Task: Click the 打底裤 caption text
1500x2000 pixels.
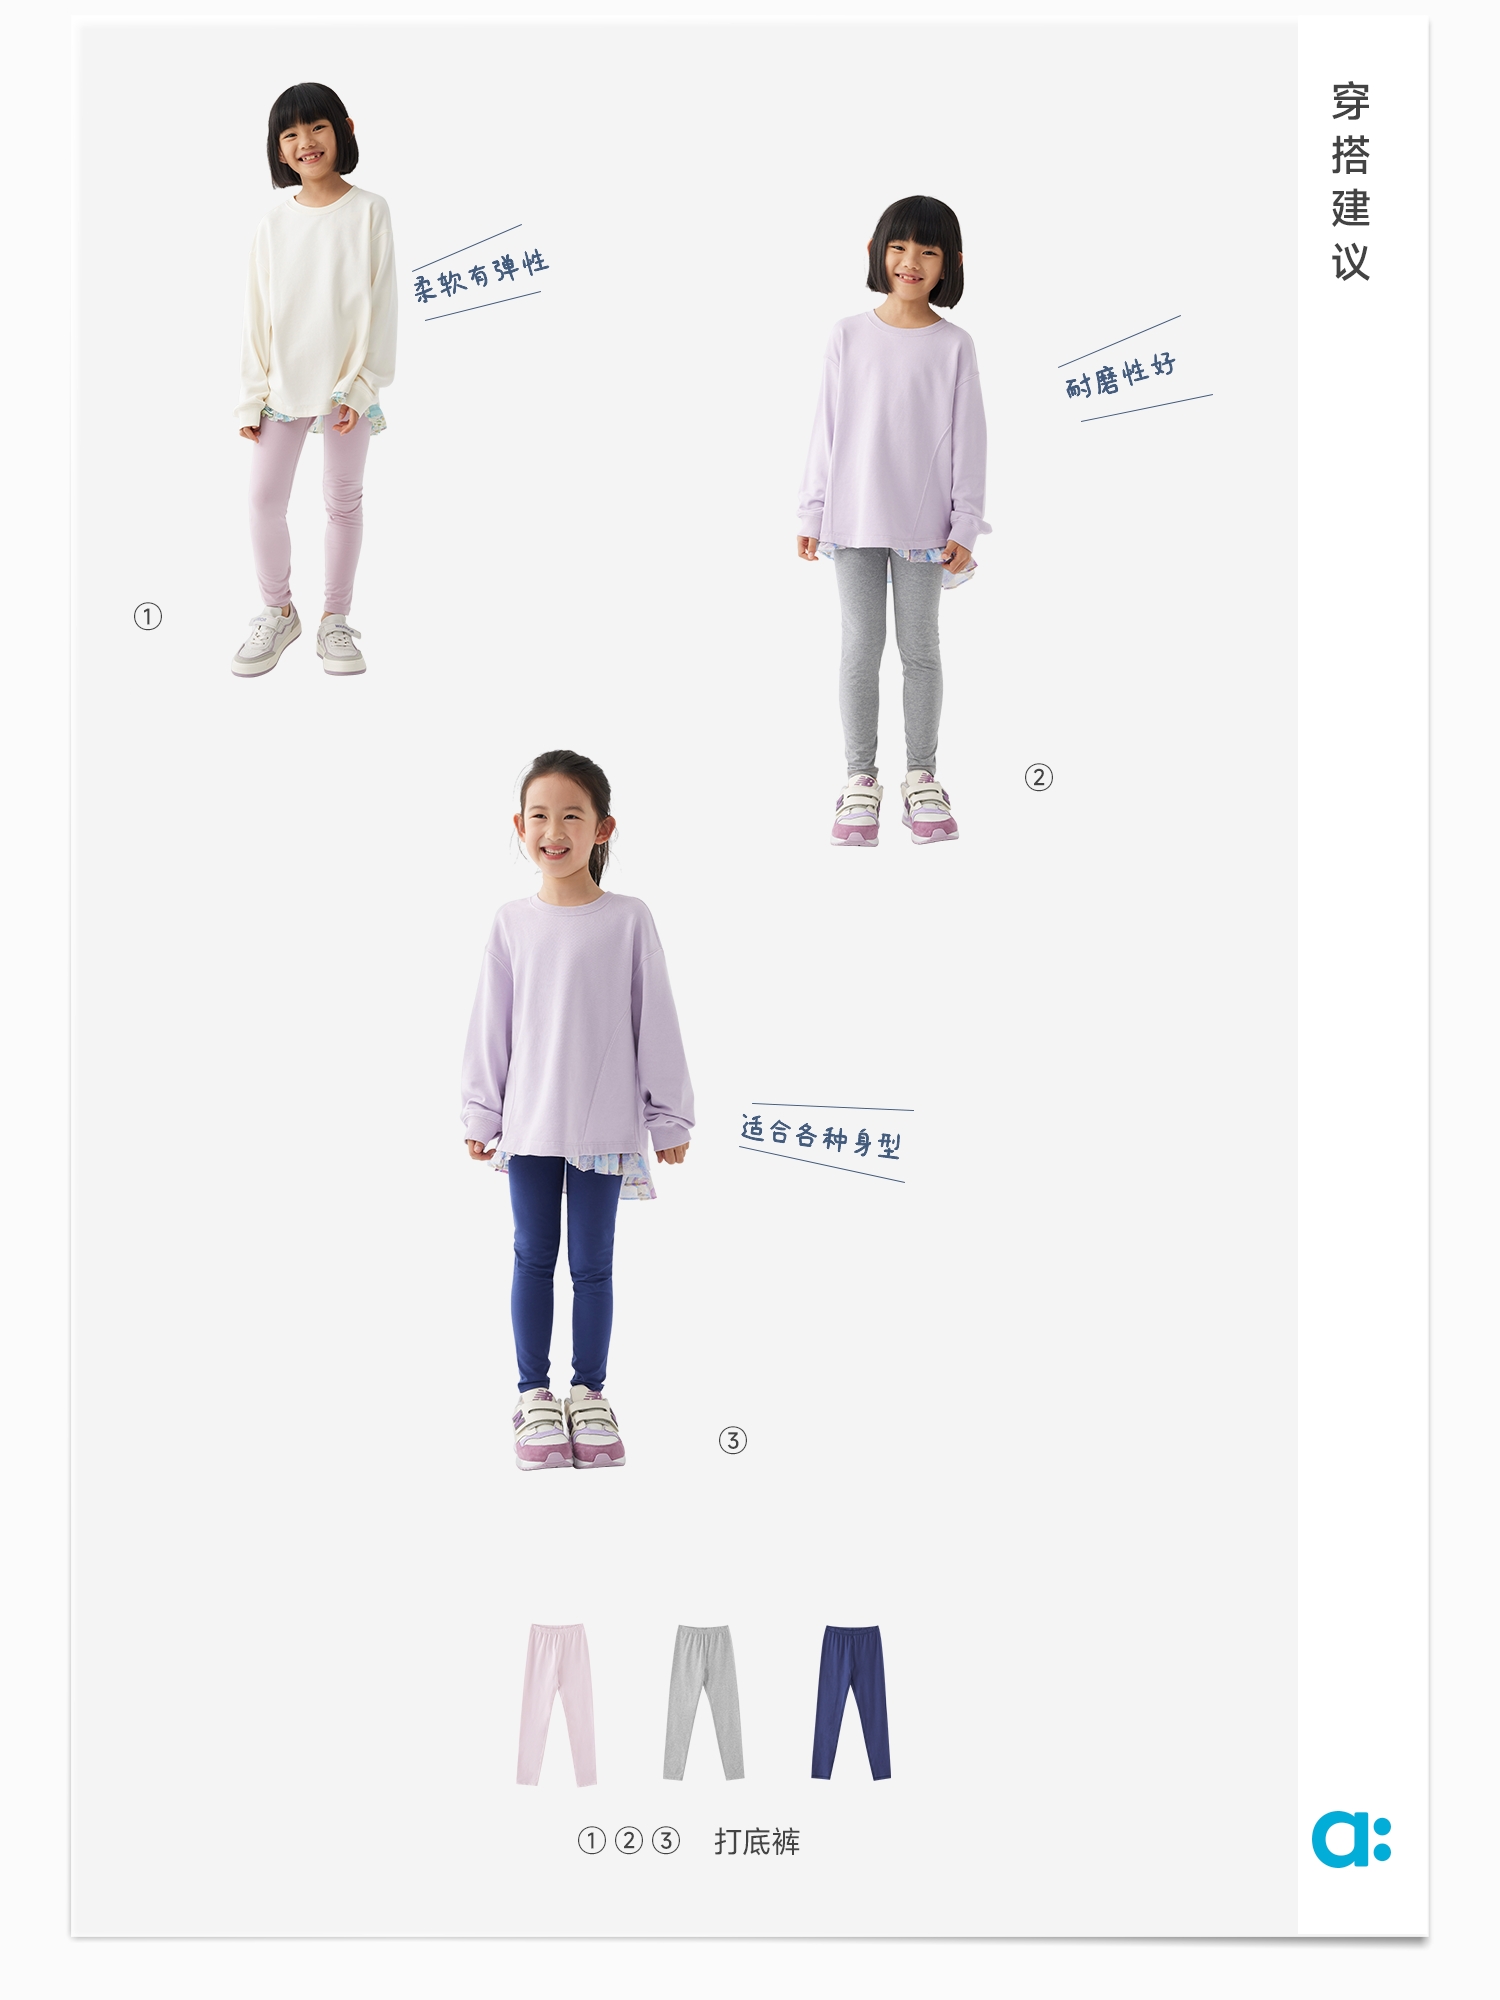Action: (x=757, y=1841)
